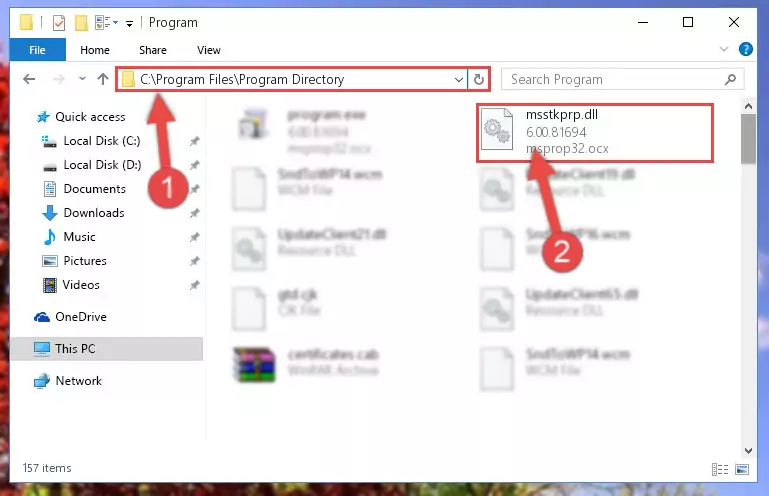Click pin icon beside Pictures
This screenshot has width=769, height=496.
195,261
